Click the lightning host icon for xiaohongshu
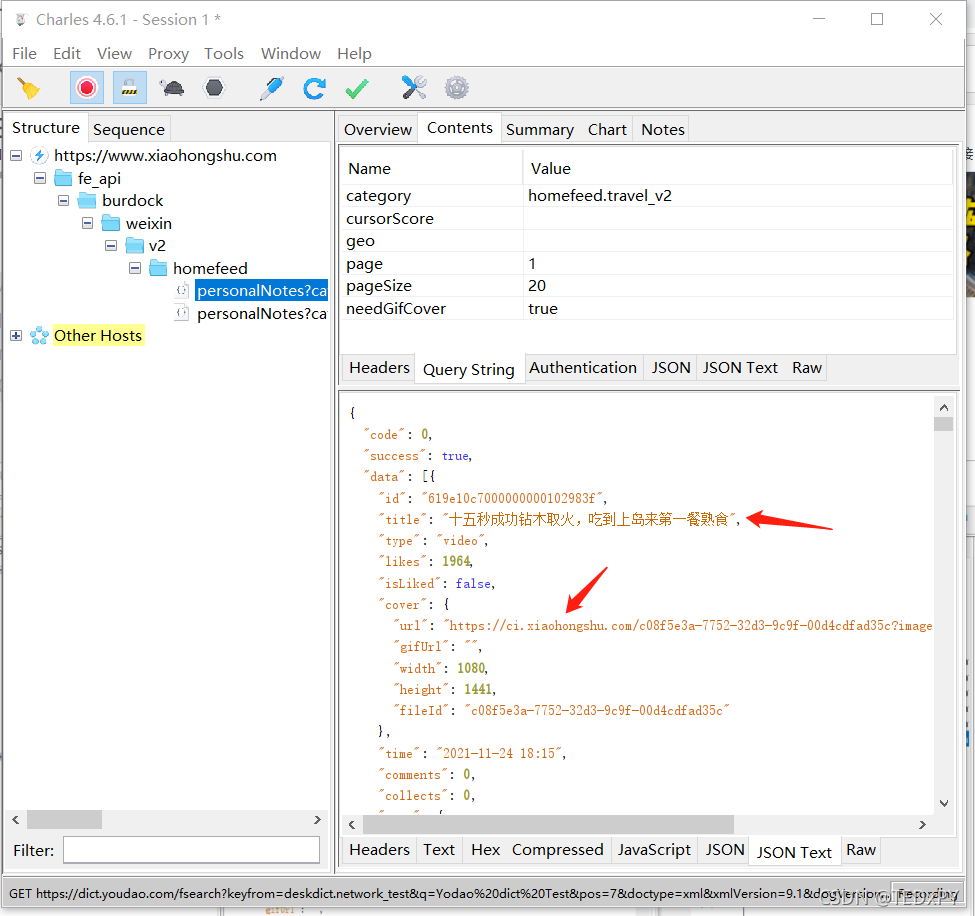 point(39,155)
